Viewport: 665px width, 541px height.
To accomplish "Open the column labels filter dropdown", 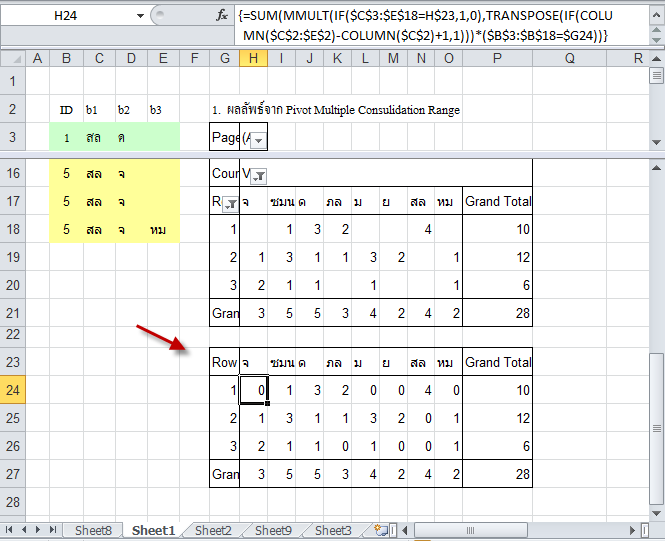I will point(258,175).
